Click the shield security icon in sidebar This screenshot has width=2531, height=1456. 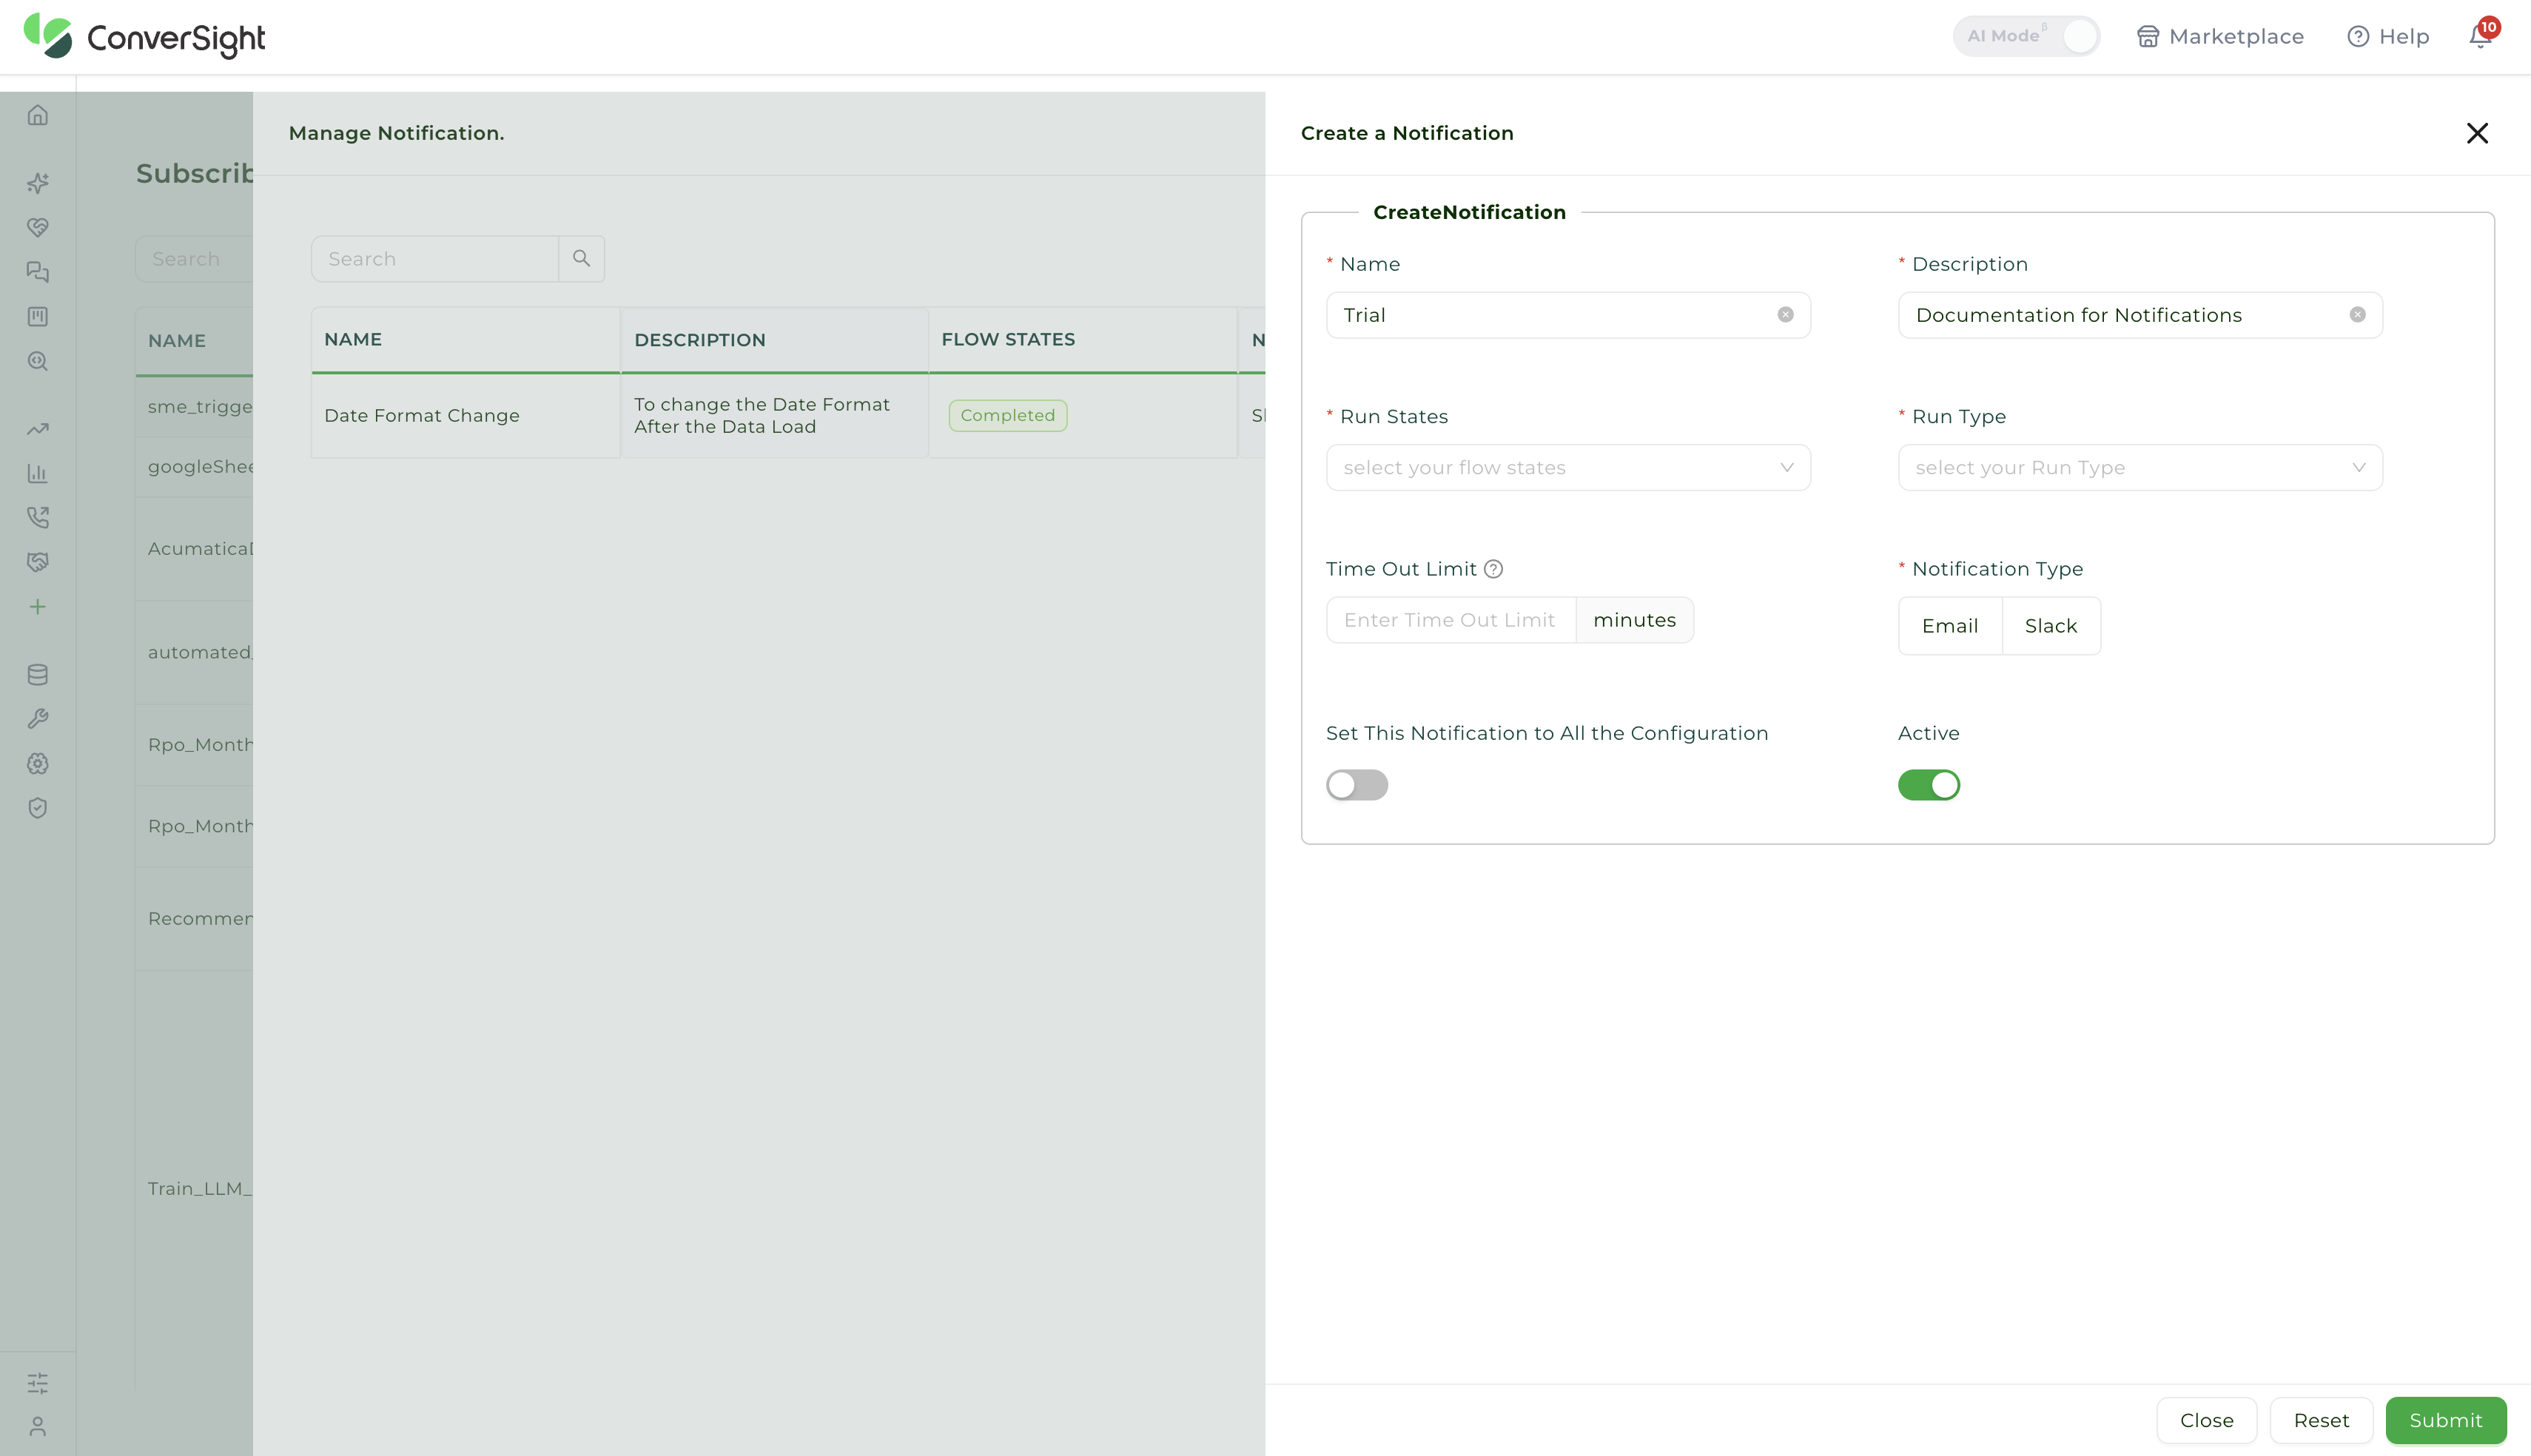click(x=38, y=808)
